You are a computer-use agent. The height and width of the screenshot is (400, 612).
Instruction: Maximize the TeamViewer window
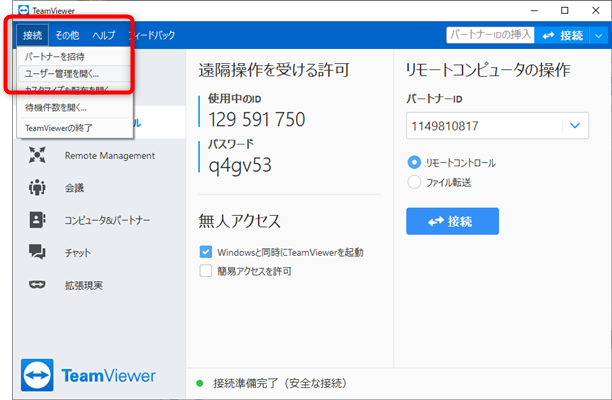coord(564,11)
